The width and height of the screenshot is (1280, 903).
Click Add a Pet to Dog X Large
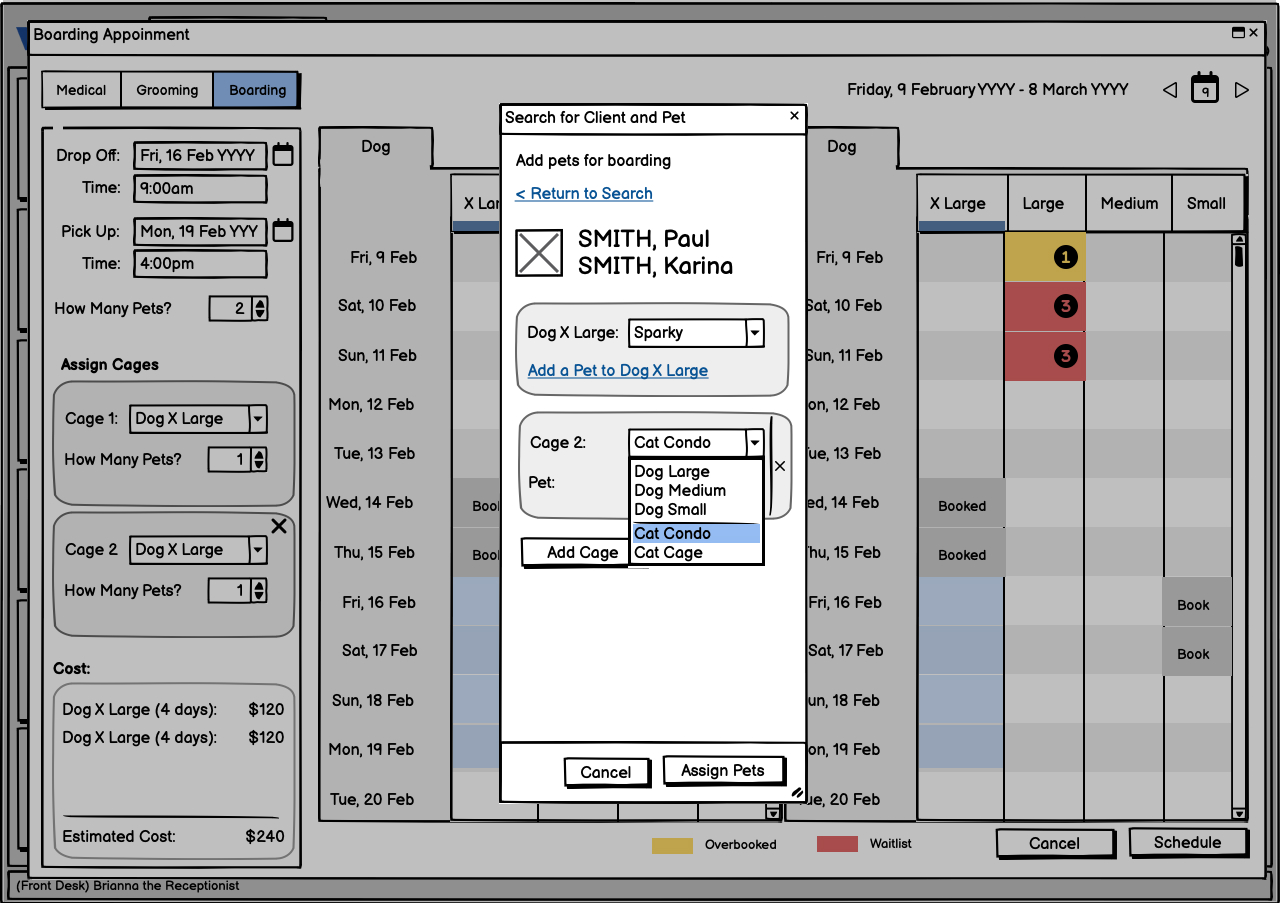tap(617, 371)
